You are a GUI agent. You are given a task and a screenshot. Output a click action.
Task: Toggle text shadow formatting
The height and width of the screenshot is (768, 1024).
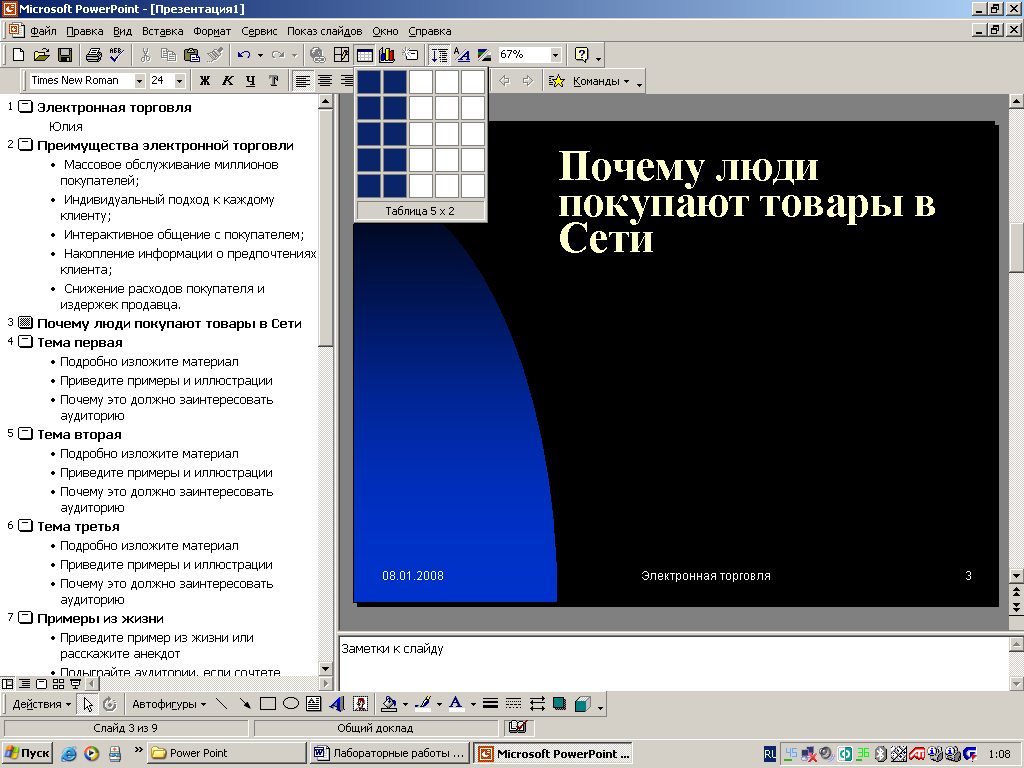click(x=274, y=80)
